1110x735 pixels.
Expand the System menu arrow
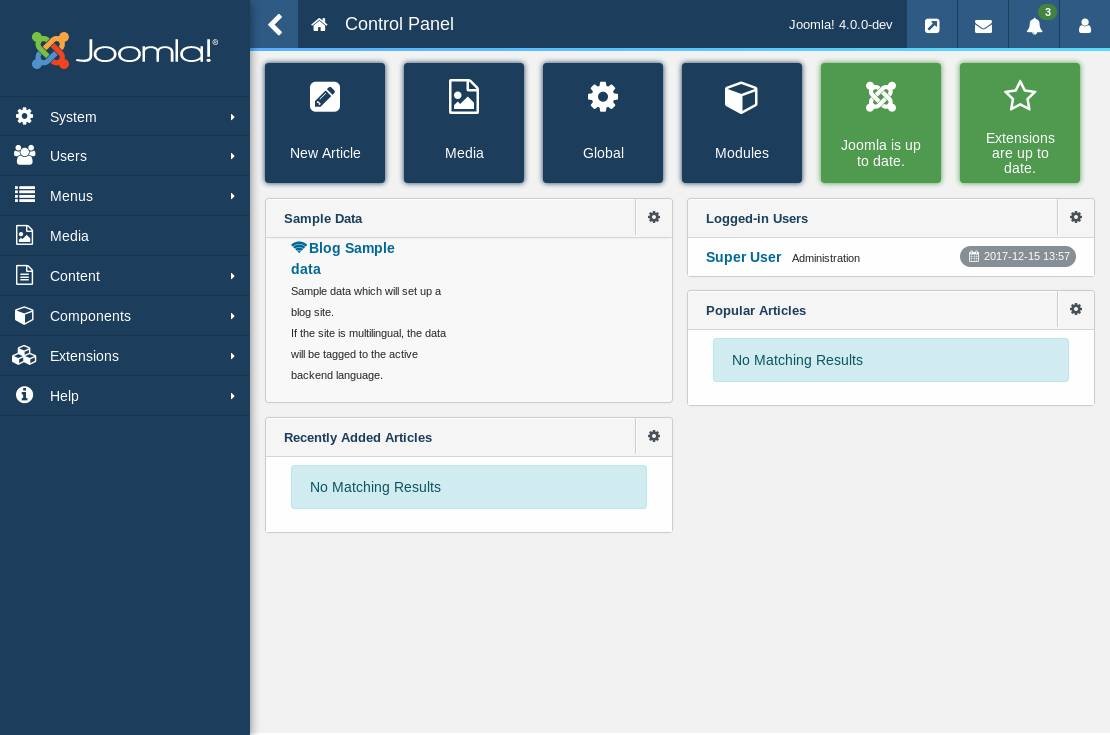click(x=232, y=117)
